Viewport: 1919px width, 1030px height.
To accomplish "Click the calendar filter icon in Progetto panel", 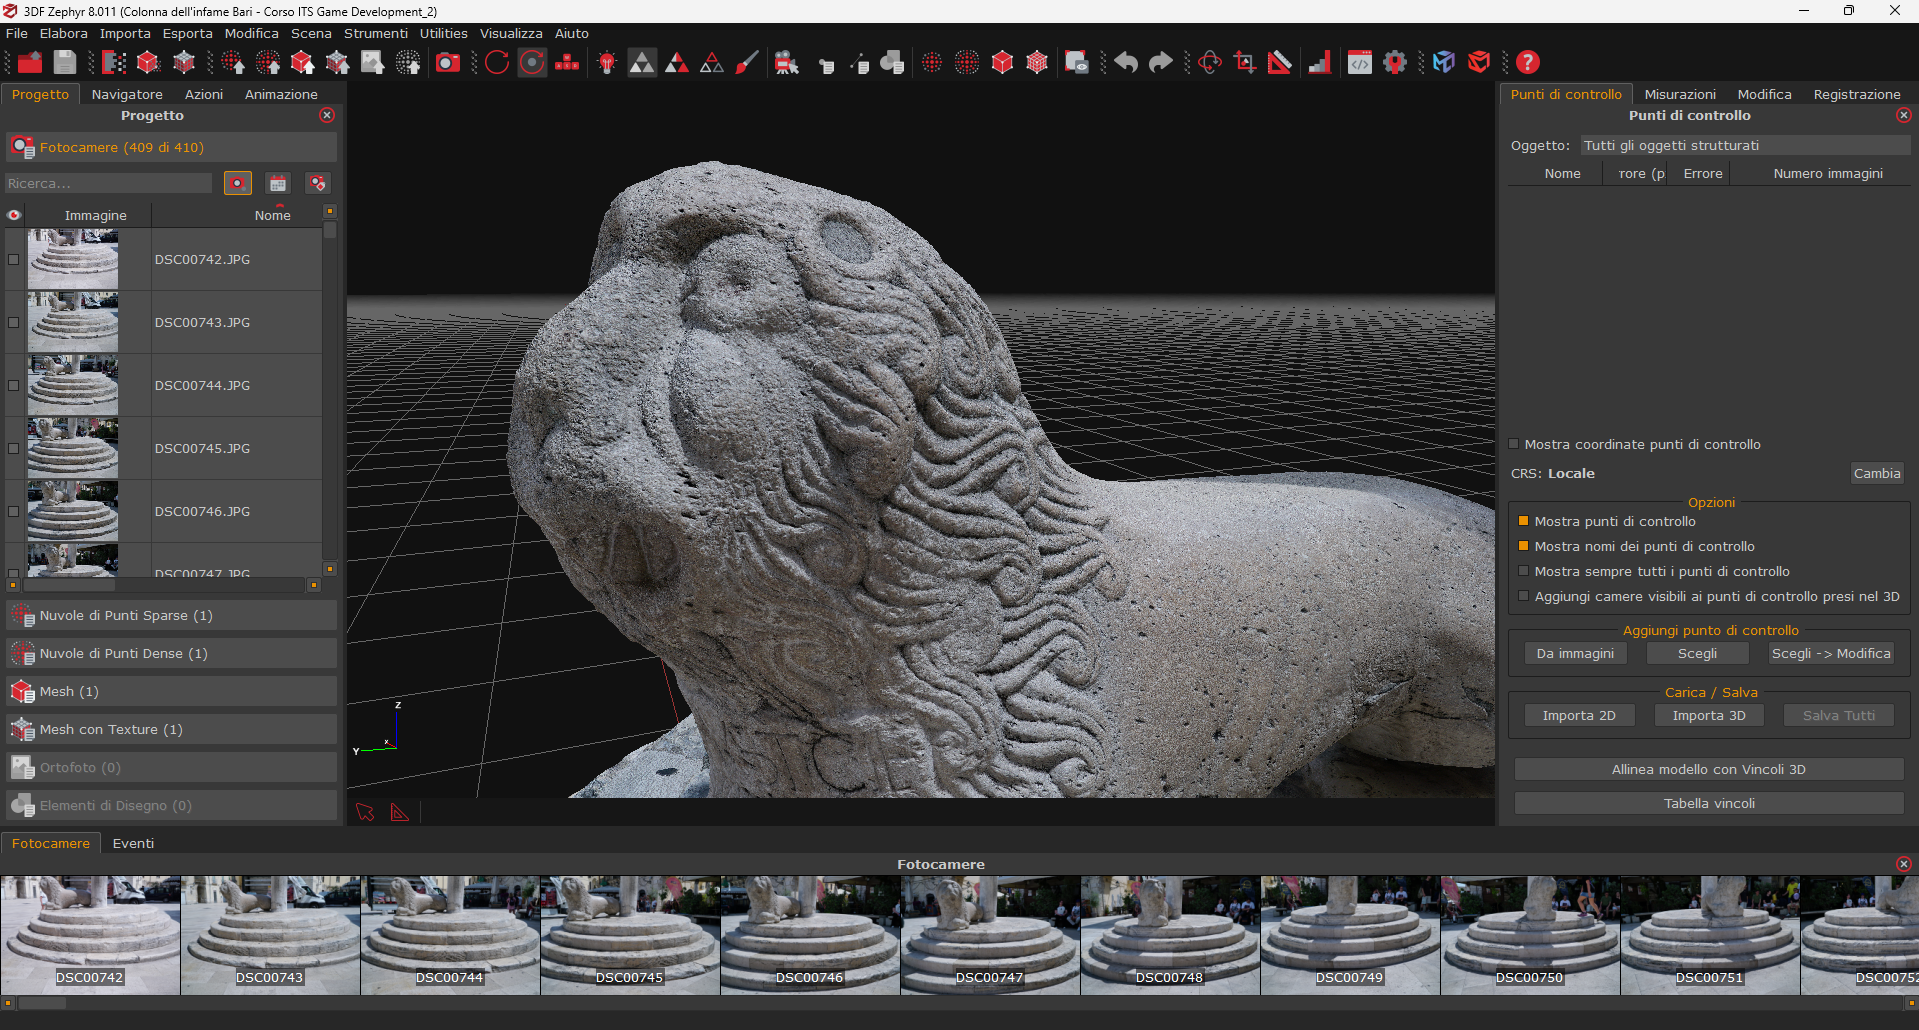I will point(278,184).
